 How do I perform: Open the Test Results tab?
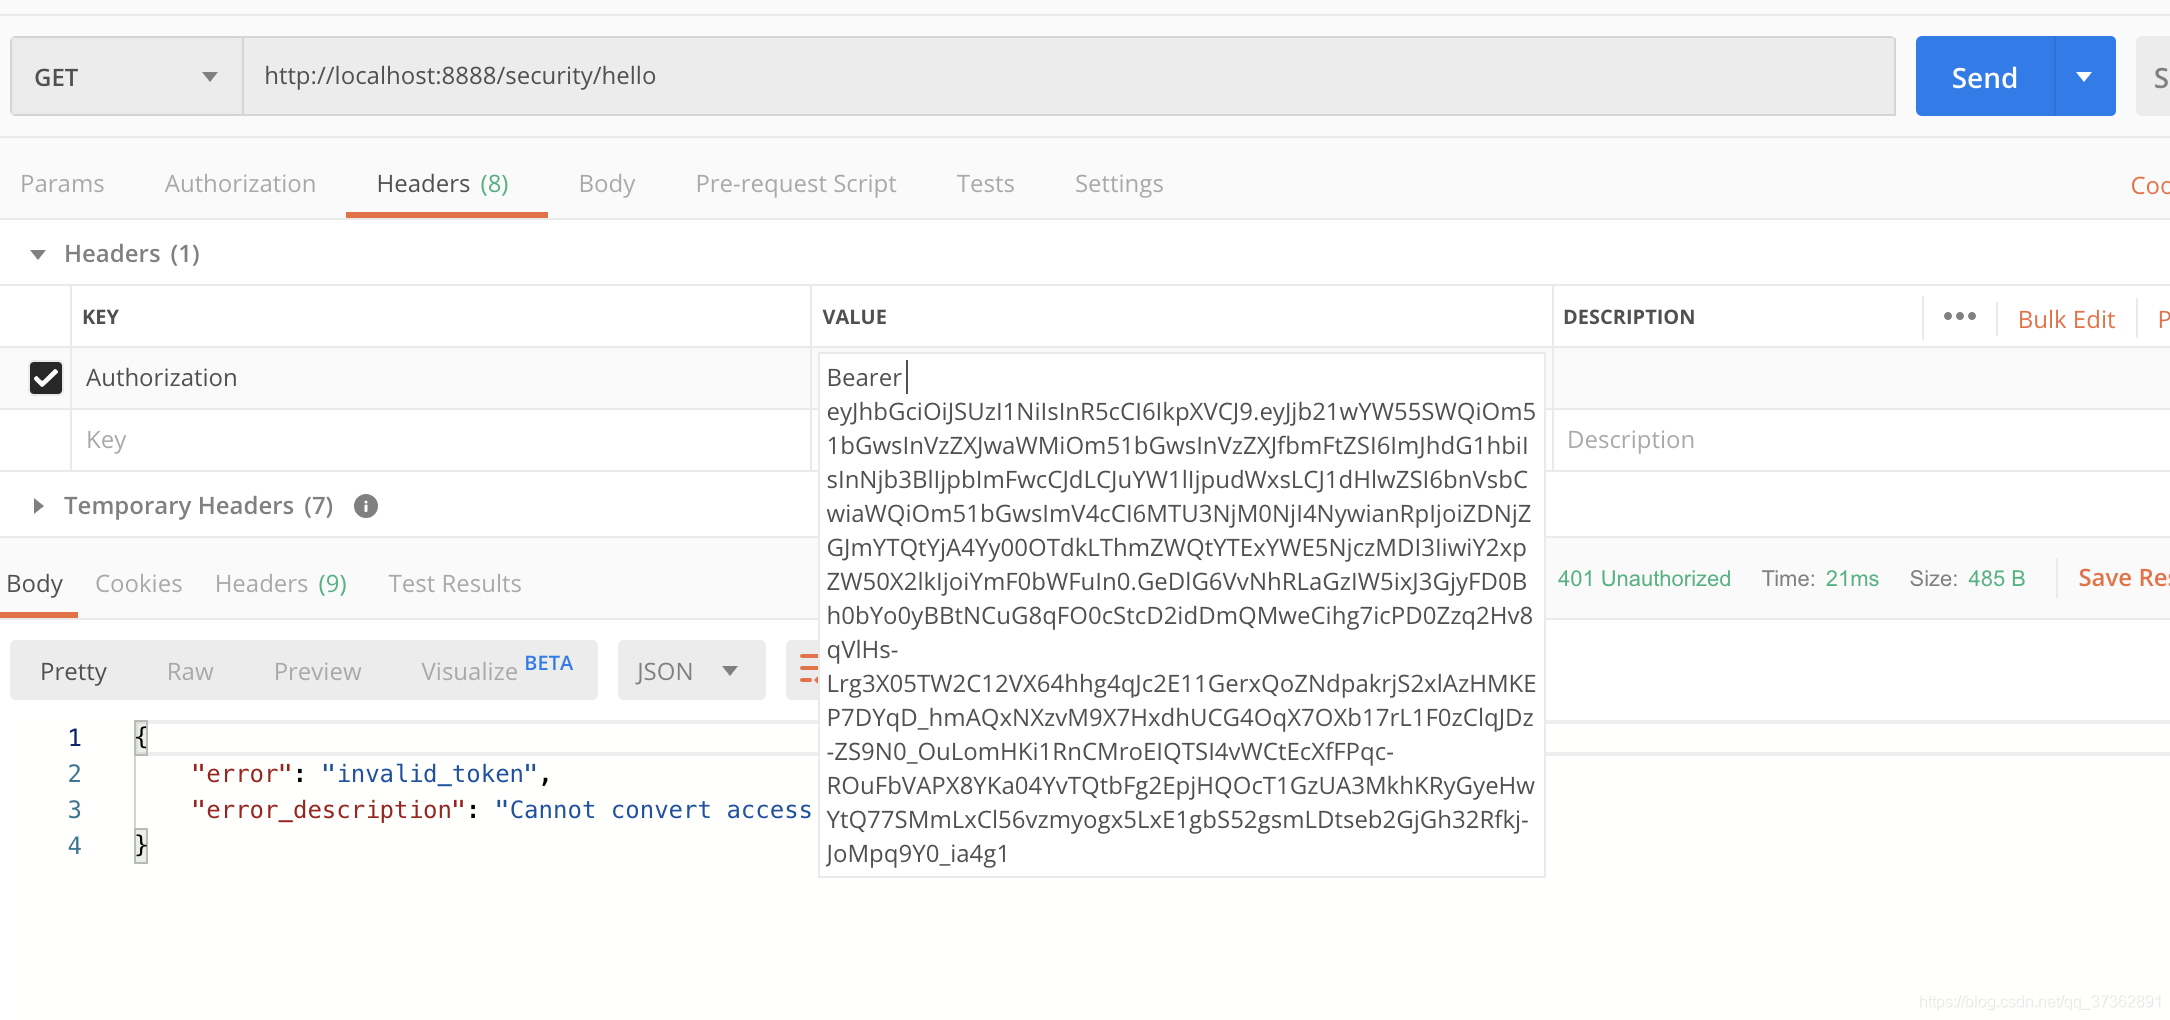(x=455, y=584)
